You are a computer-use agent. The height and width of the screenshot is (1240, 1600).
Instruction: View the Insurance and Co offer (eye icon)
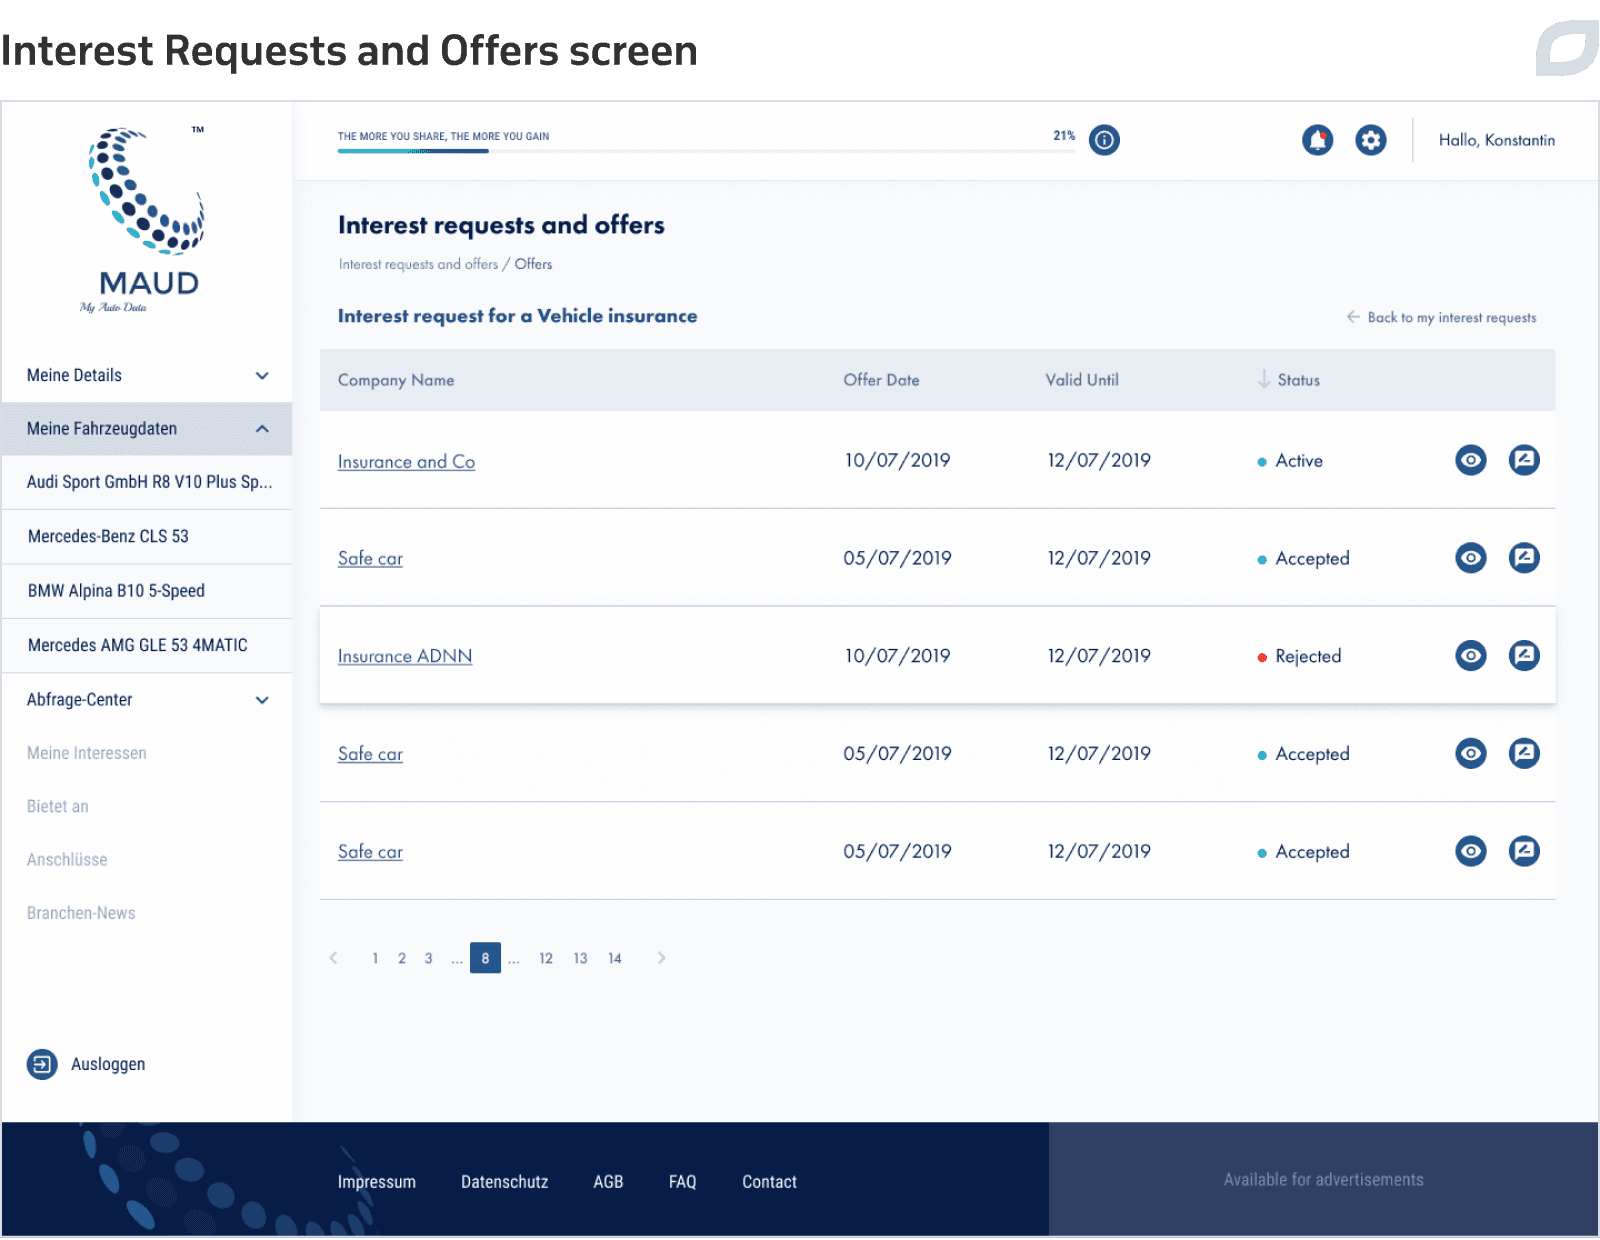[1470, 460]
